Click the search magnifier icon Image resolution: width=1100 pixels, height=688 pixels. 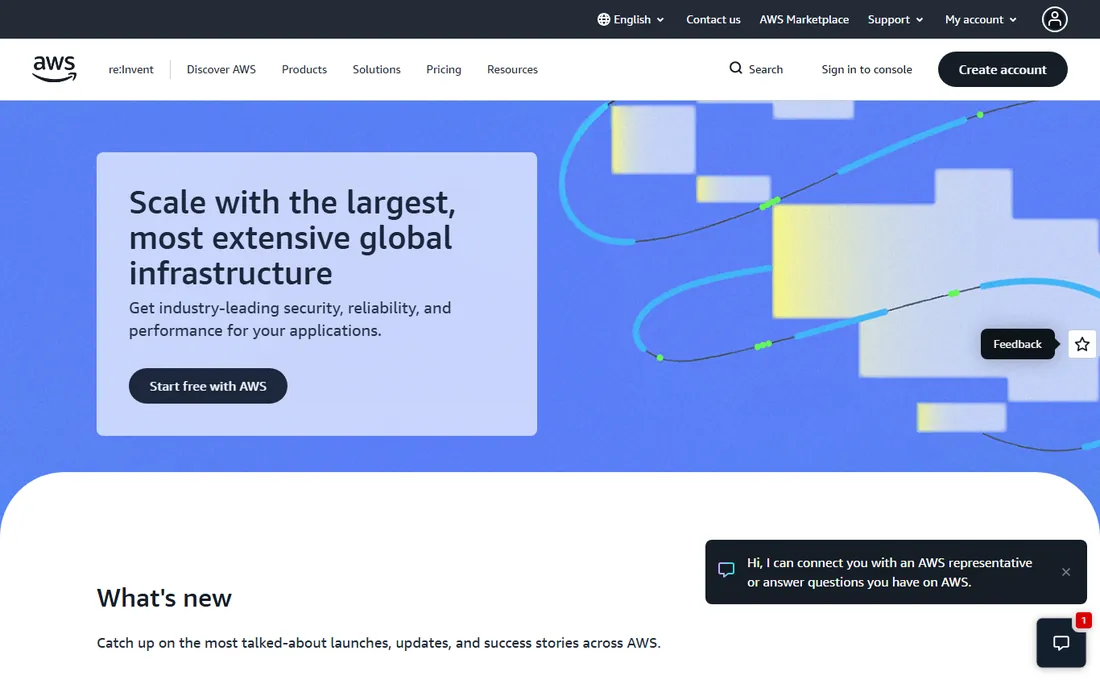(735, 68)
